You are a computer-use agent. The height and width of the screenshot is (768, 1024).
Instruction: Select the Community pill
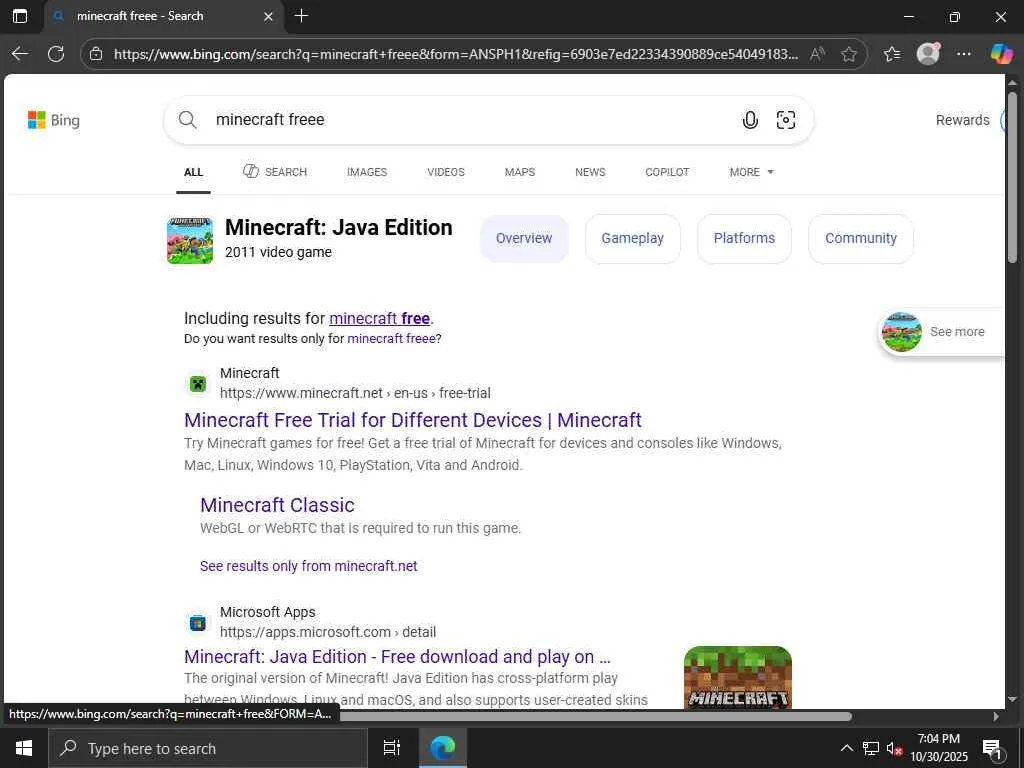[x=861, y=238]
